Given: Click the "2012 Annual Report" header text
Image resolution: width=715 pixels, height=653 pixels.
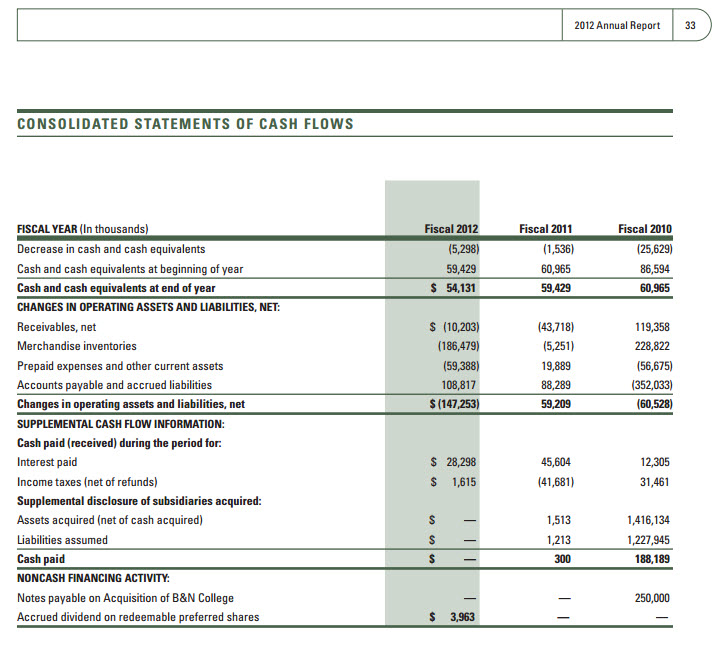Looking at the screenshot, I should click(617, 25).
